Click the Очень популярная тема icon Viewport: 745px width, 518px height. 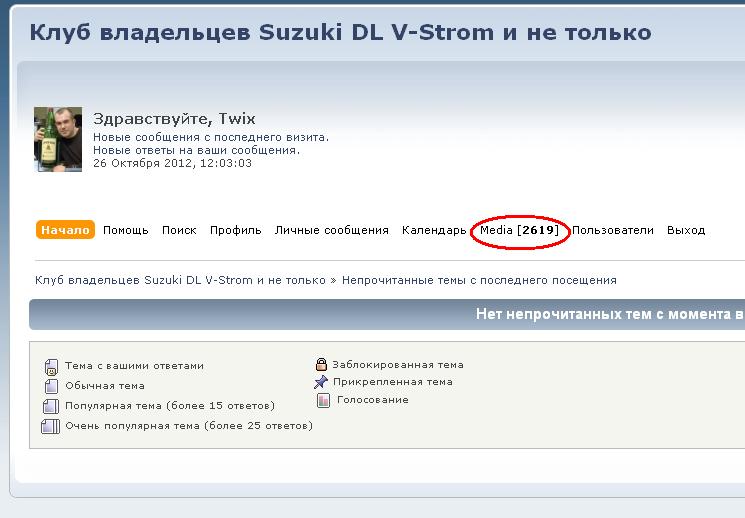click(50, 426)
